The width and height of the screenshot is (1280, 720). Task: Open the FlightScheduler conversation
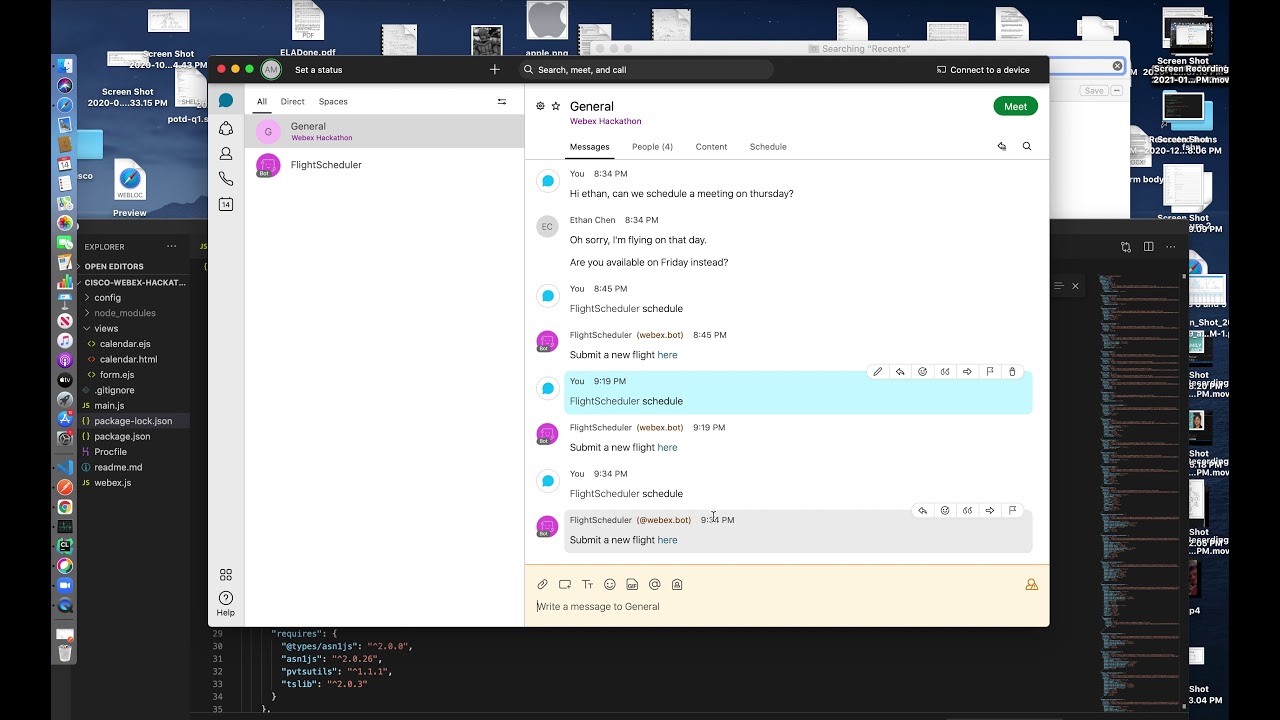(384, 165)
